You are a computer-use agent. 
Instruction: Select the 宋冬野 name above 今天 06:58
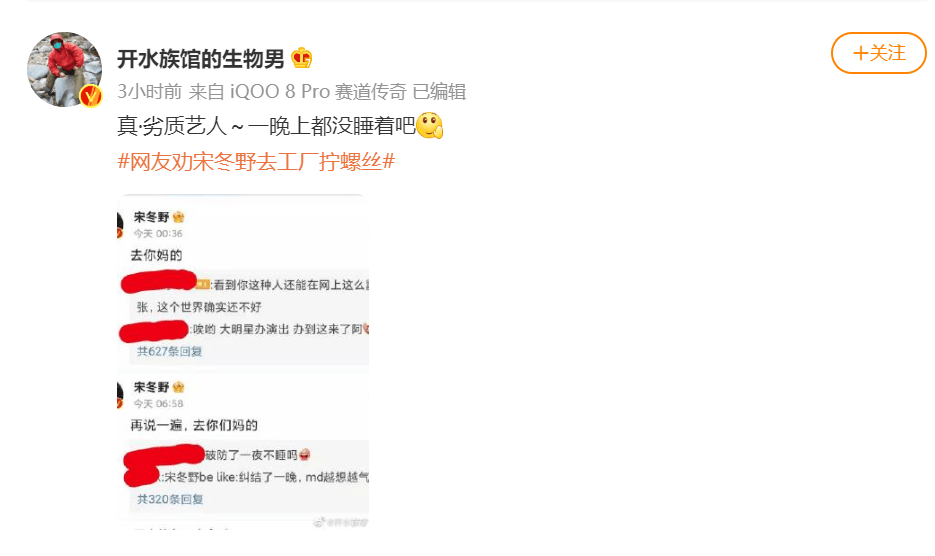pos(151,387)
